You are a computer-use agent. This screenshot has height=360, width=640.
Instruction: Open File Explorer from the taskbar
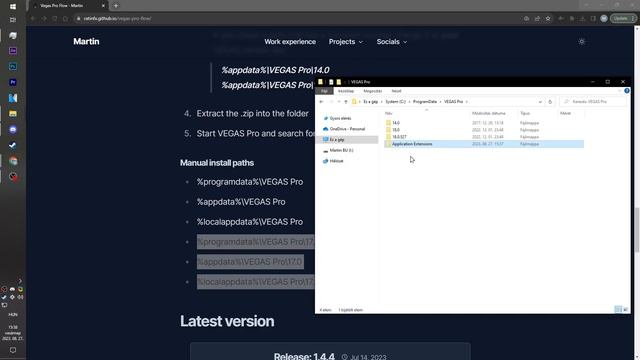(x=13, y=114)
